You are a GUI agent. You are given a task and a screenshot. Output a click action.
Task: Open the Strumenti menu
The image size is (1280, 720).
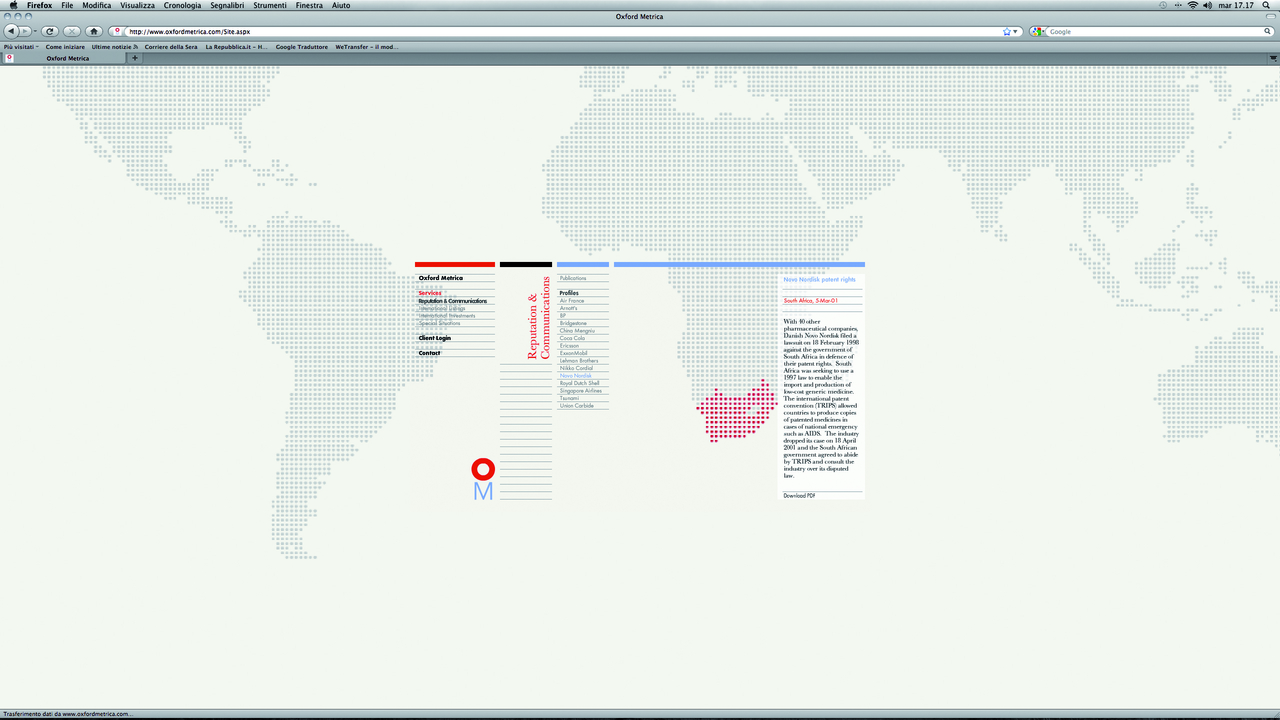click(x=270, y=5)
